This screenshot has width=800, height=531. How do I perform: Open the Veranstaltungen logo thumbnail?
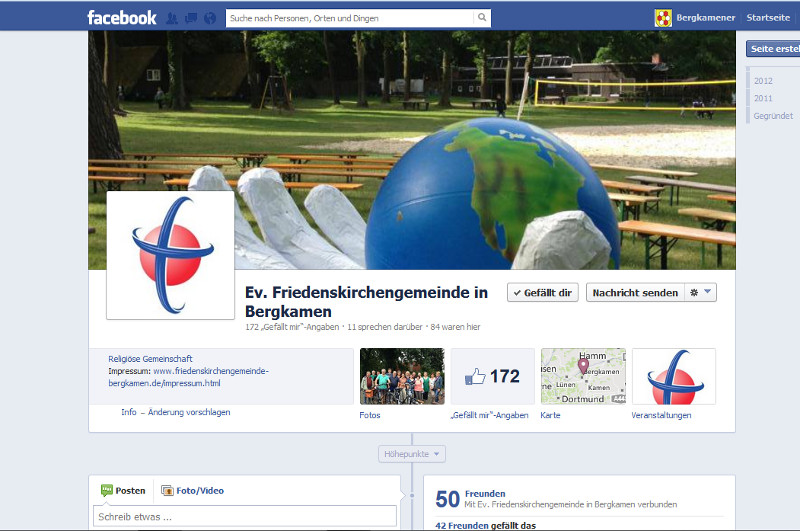tap(674, 376)
